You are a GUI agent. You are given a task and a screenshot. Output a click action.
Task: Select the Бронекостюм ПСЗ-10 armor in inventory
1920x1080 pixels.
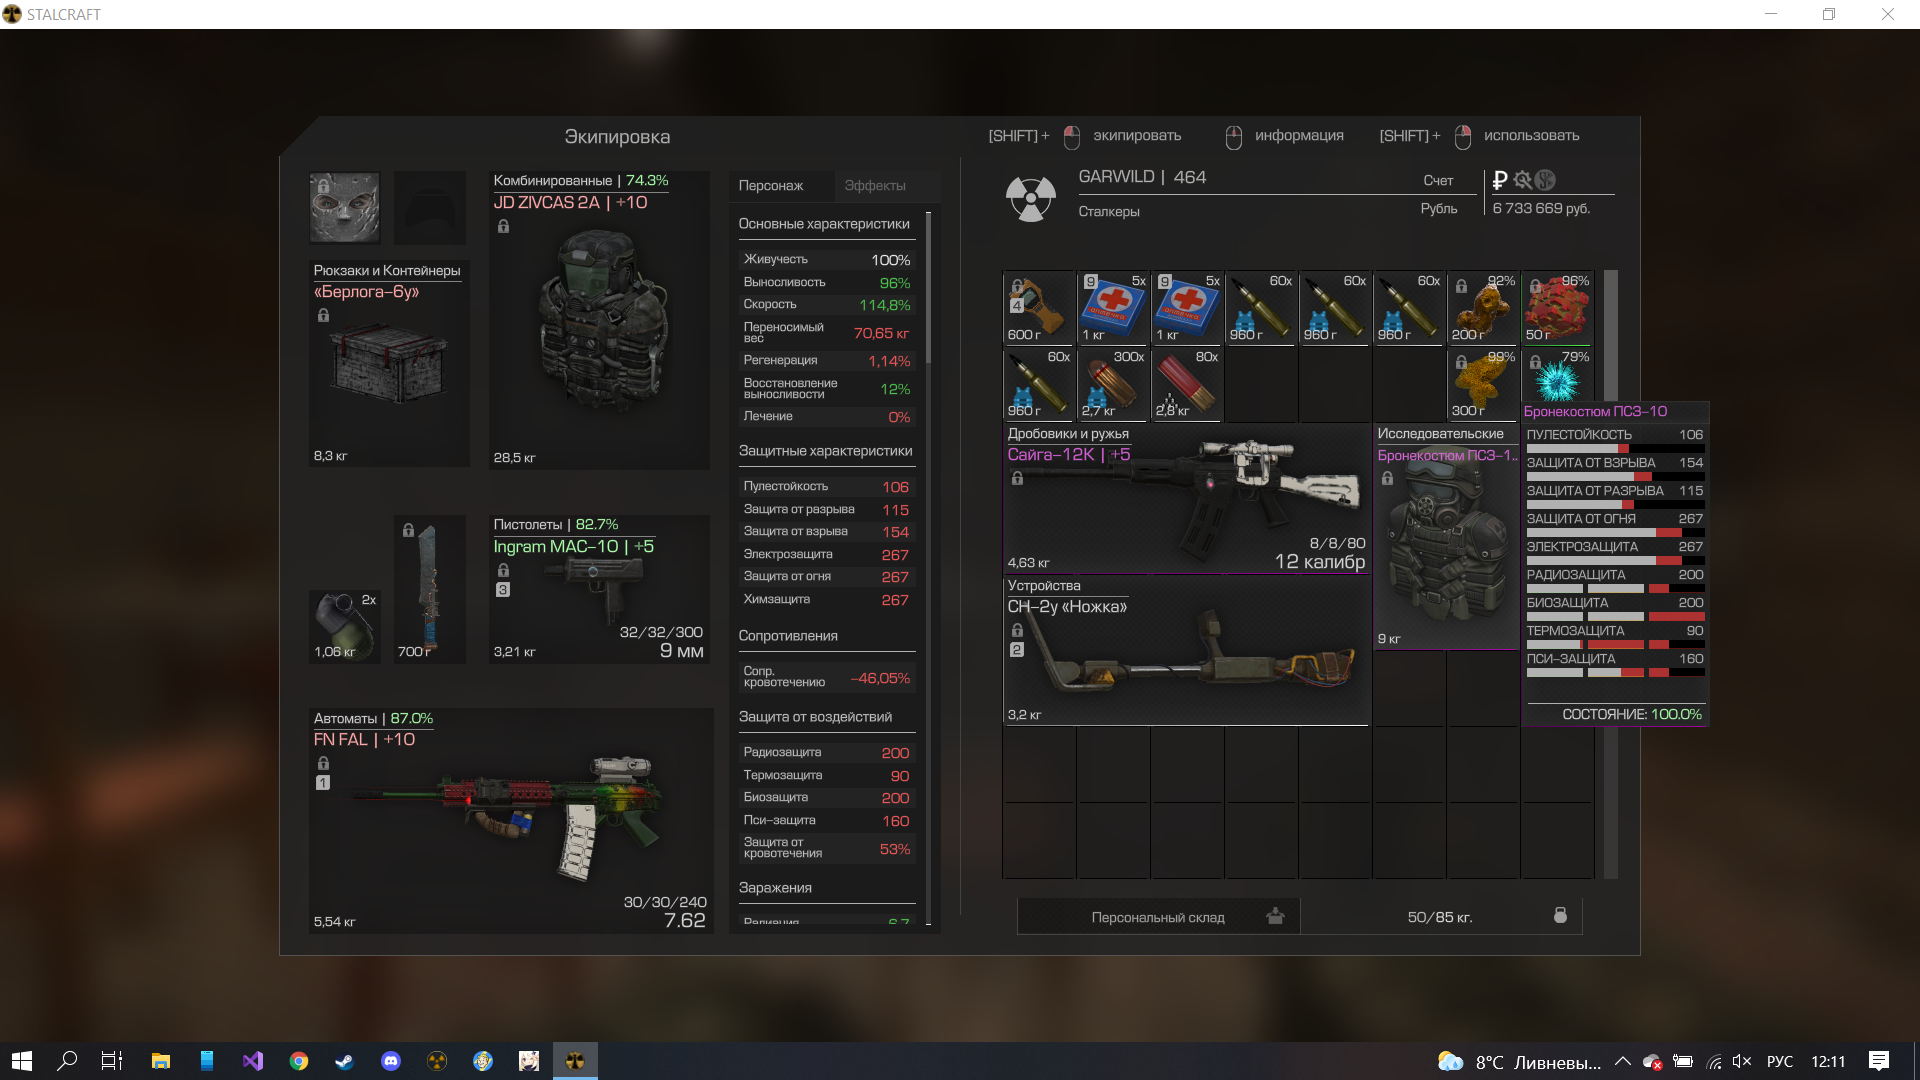(x=1446, y=536)
